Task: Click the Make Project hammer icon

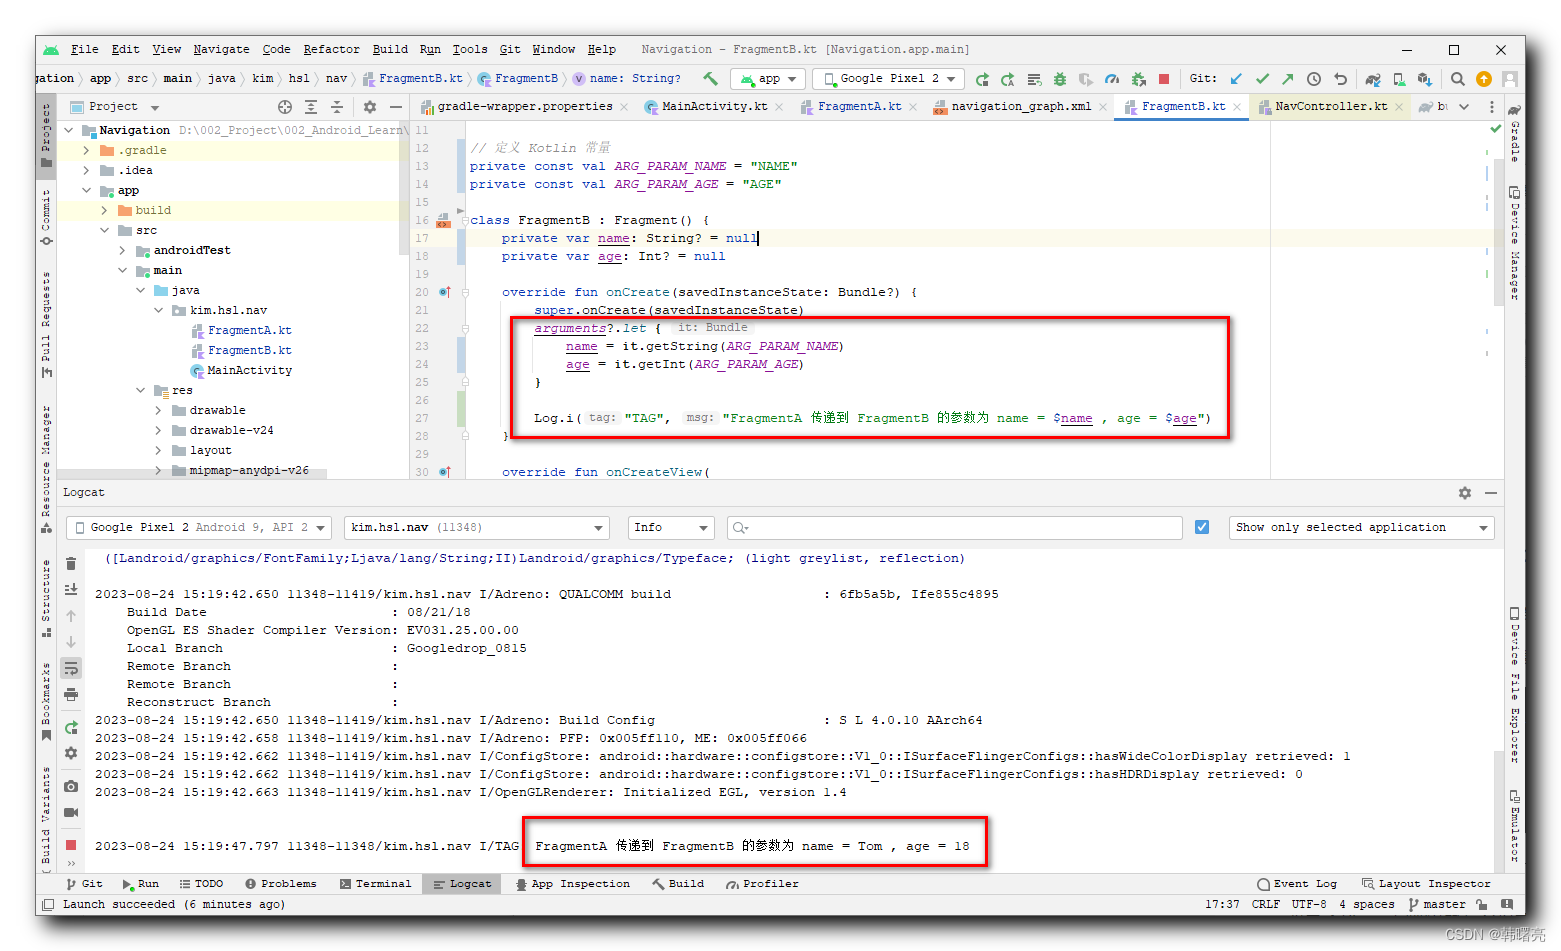Action: tap(710, 78)
